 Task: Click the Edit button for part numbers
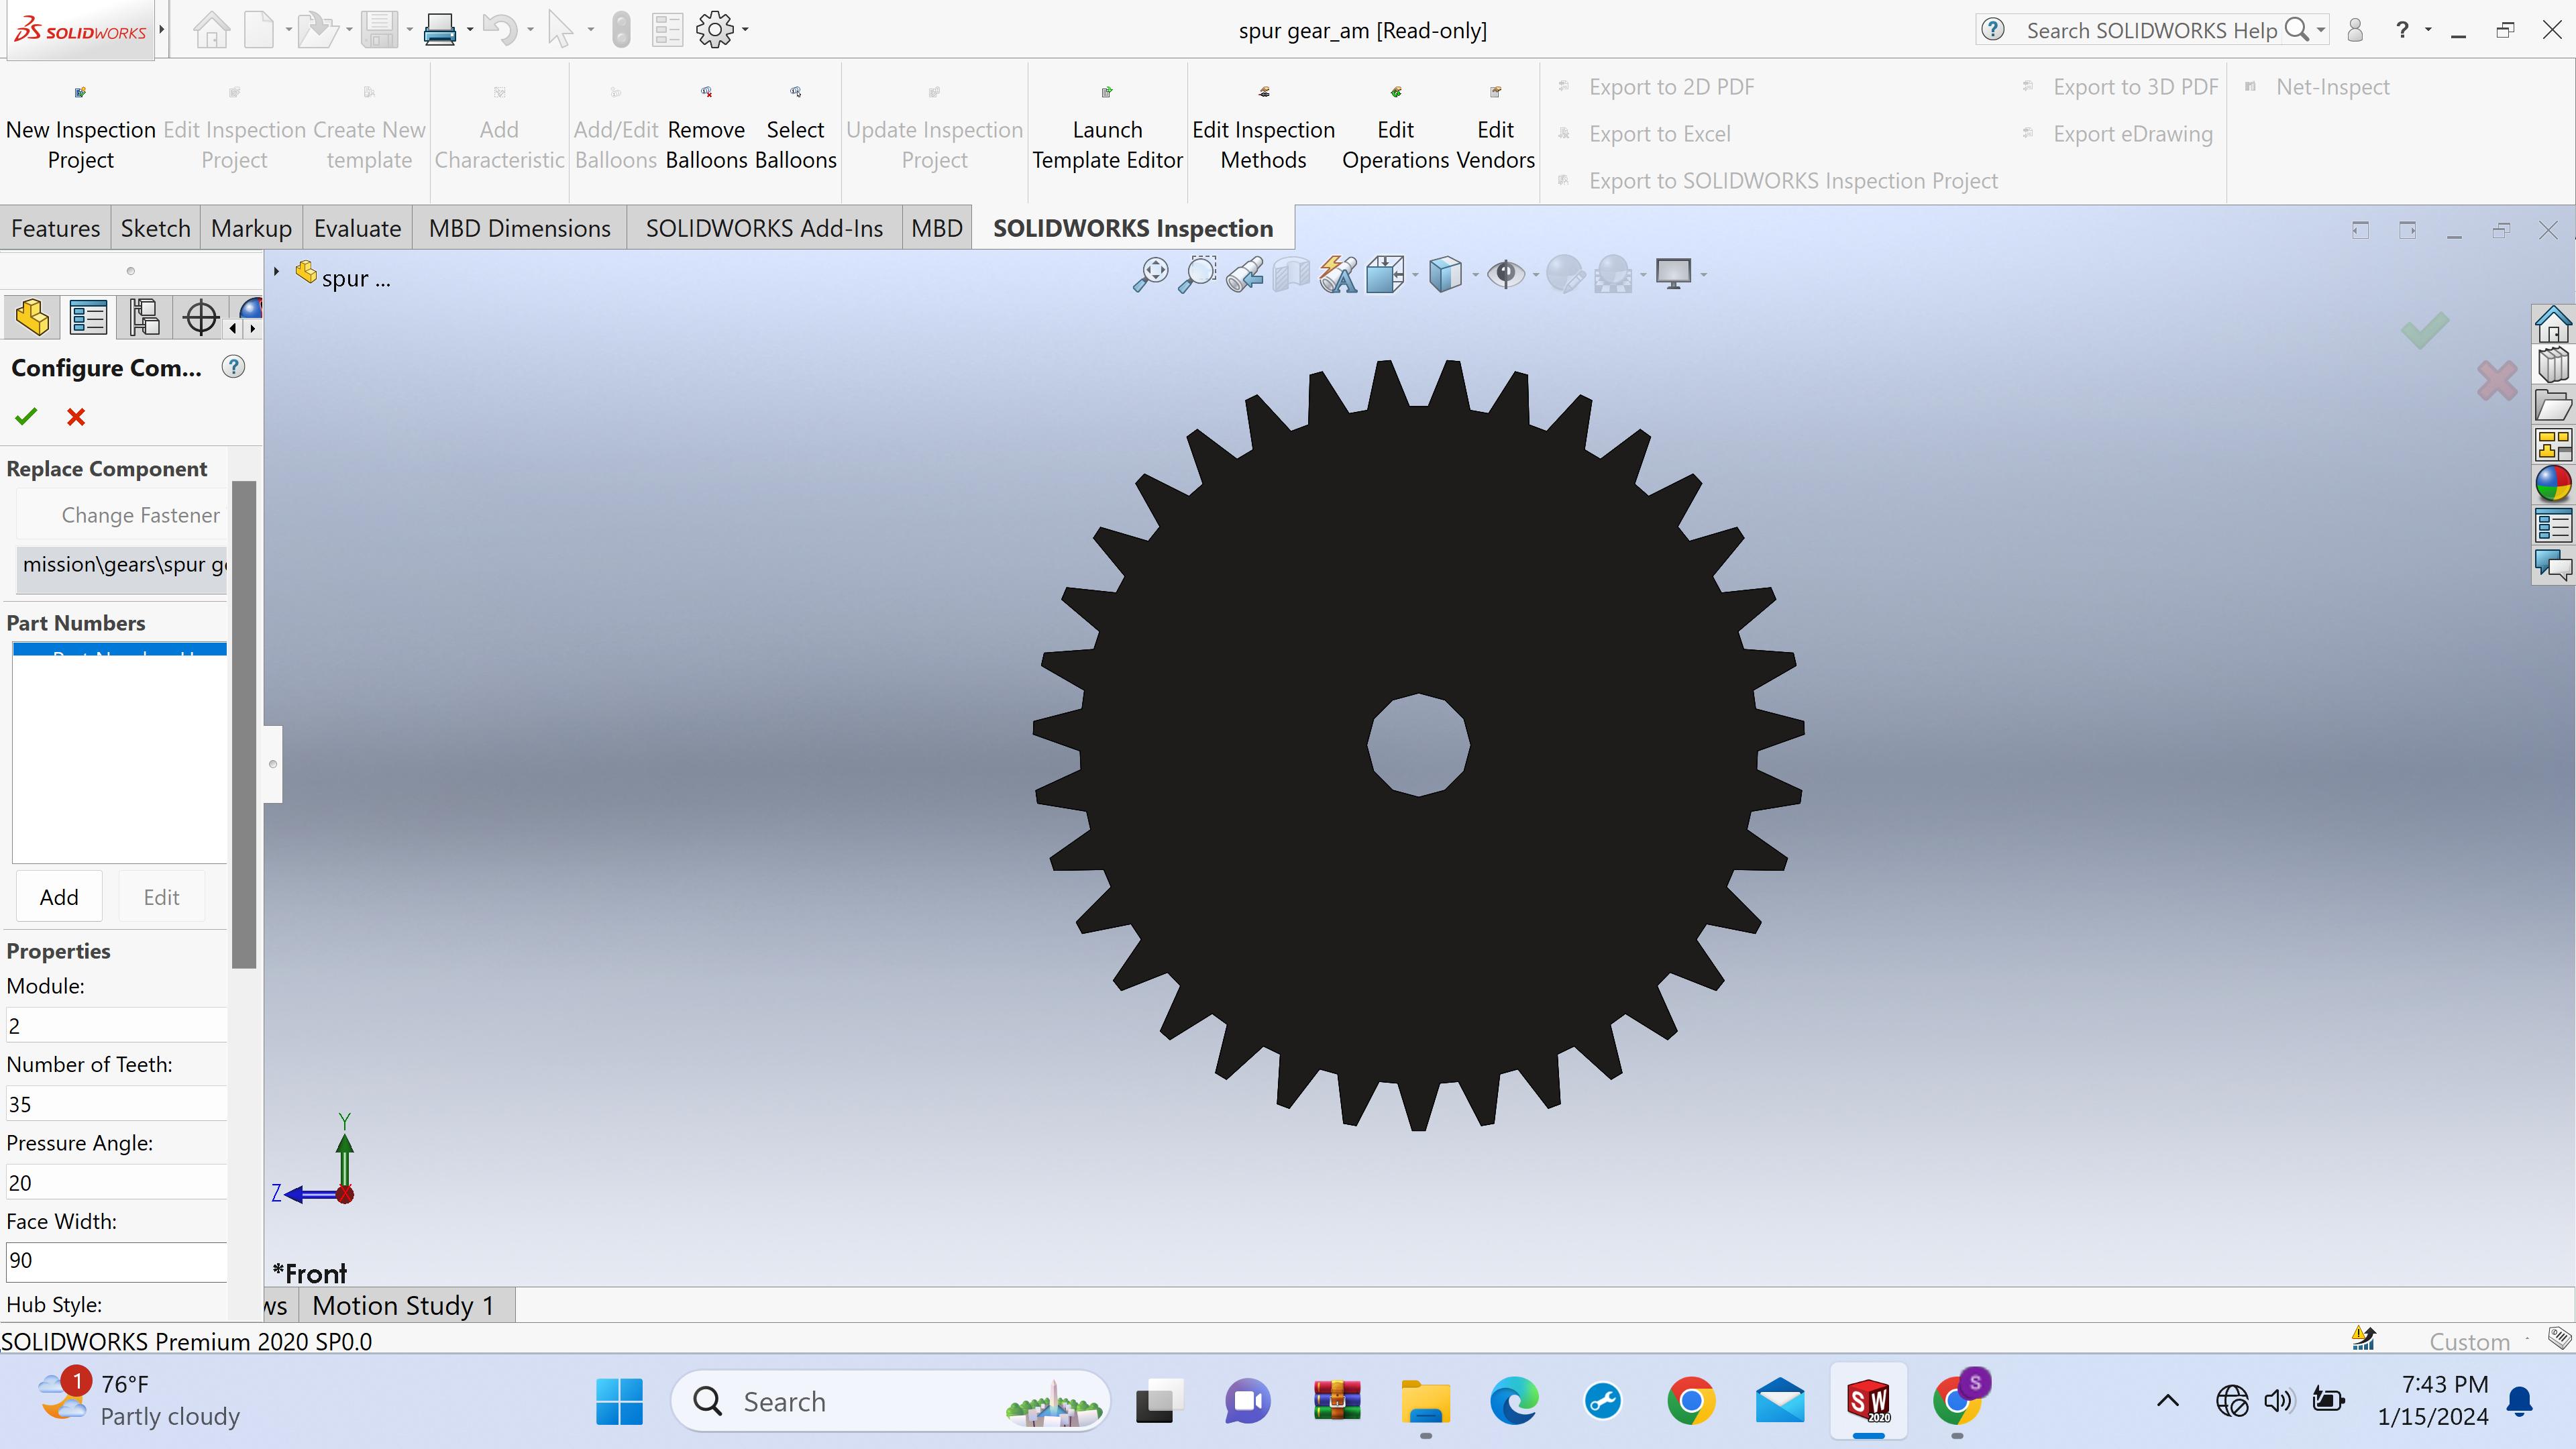coord(161,897)
